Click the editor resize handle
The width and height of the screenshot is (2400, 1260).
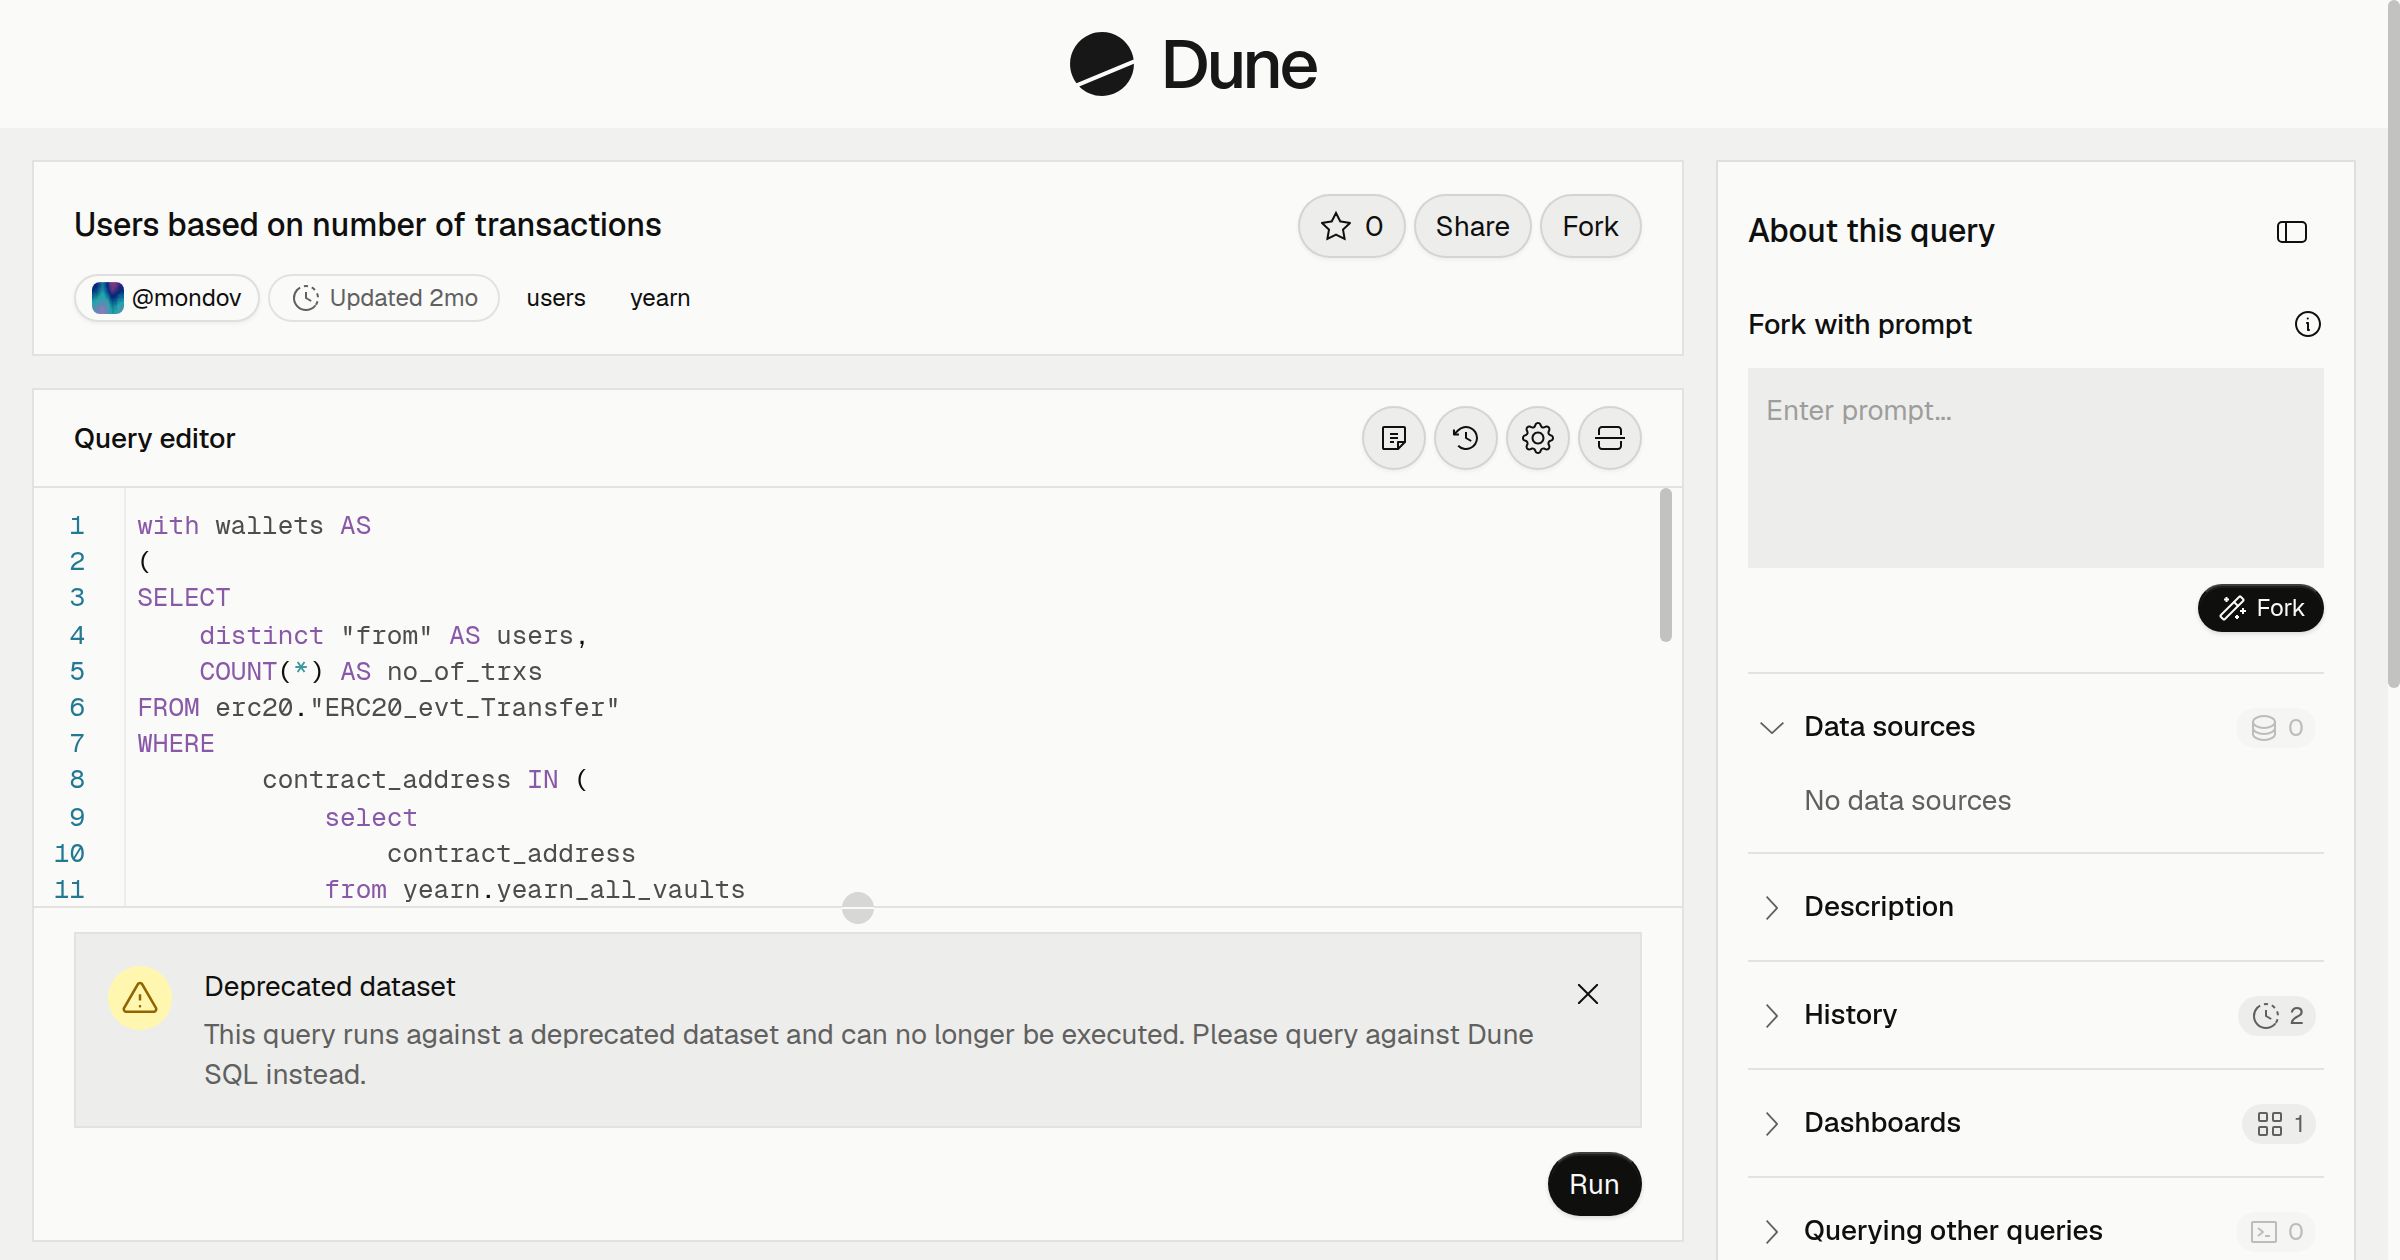coord(858,908)
